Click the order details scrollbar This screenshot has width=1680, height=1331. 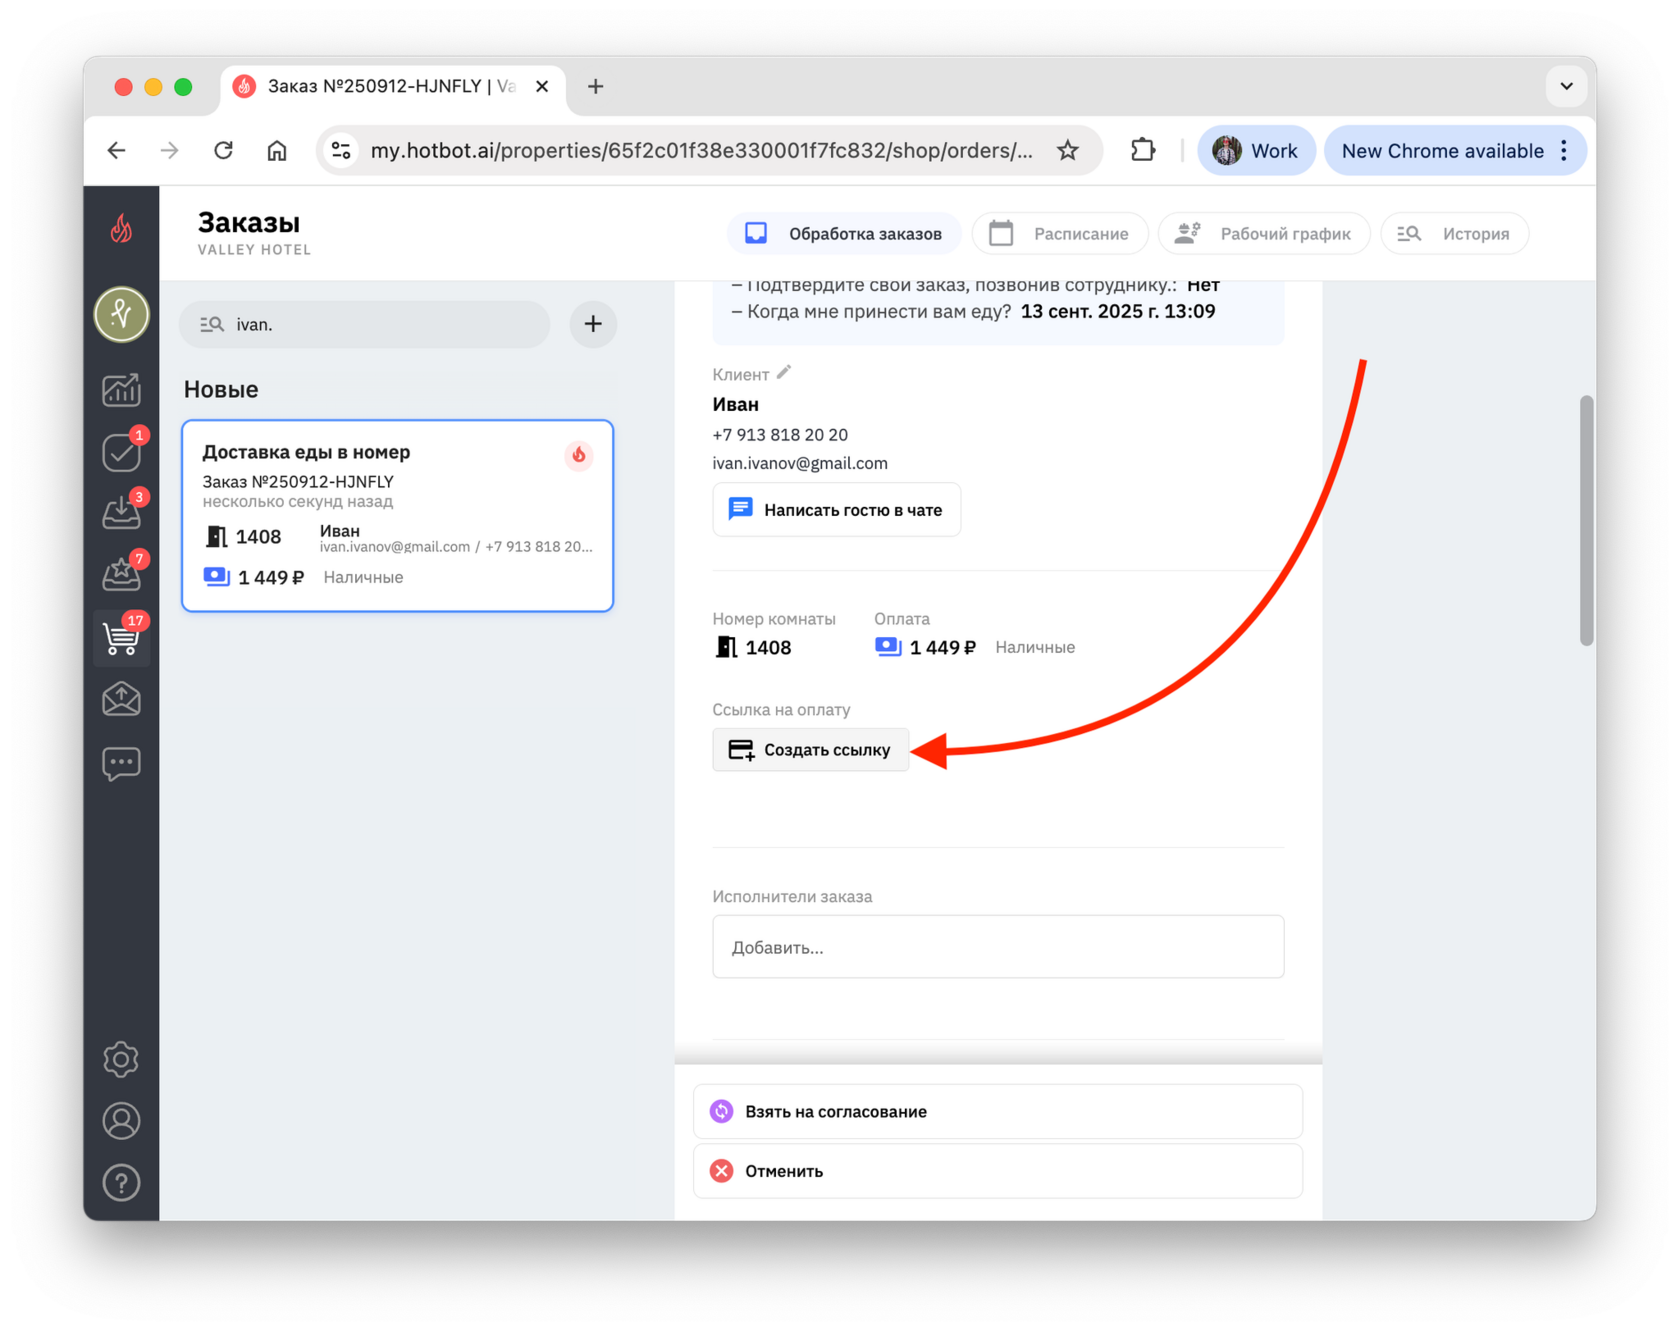click(1586, 521)
